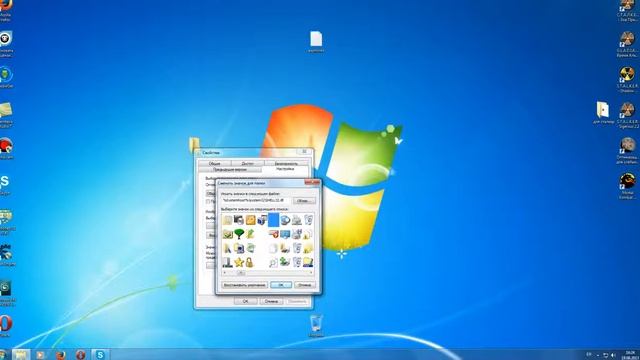Open Firefox from the taskbar

pyautogui.click(x=60, y=355)
